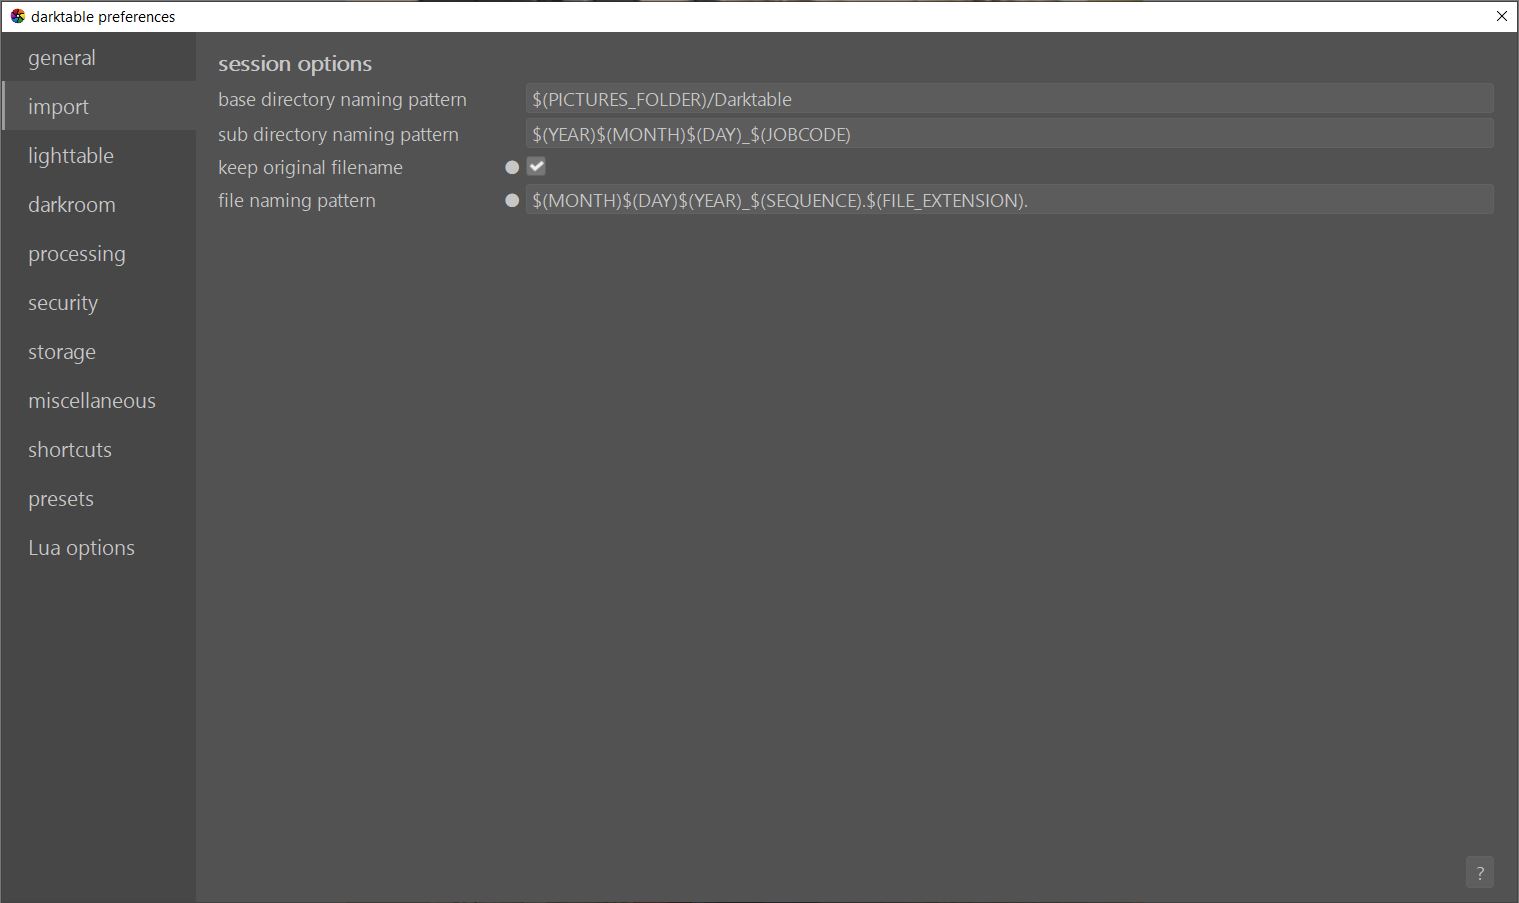
Task: Go to darkroom preferences
Action: pos(98,205)
